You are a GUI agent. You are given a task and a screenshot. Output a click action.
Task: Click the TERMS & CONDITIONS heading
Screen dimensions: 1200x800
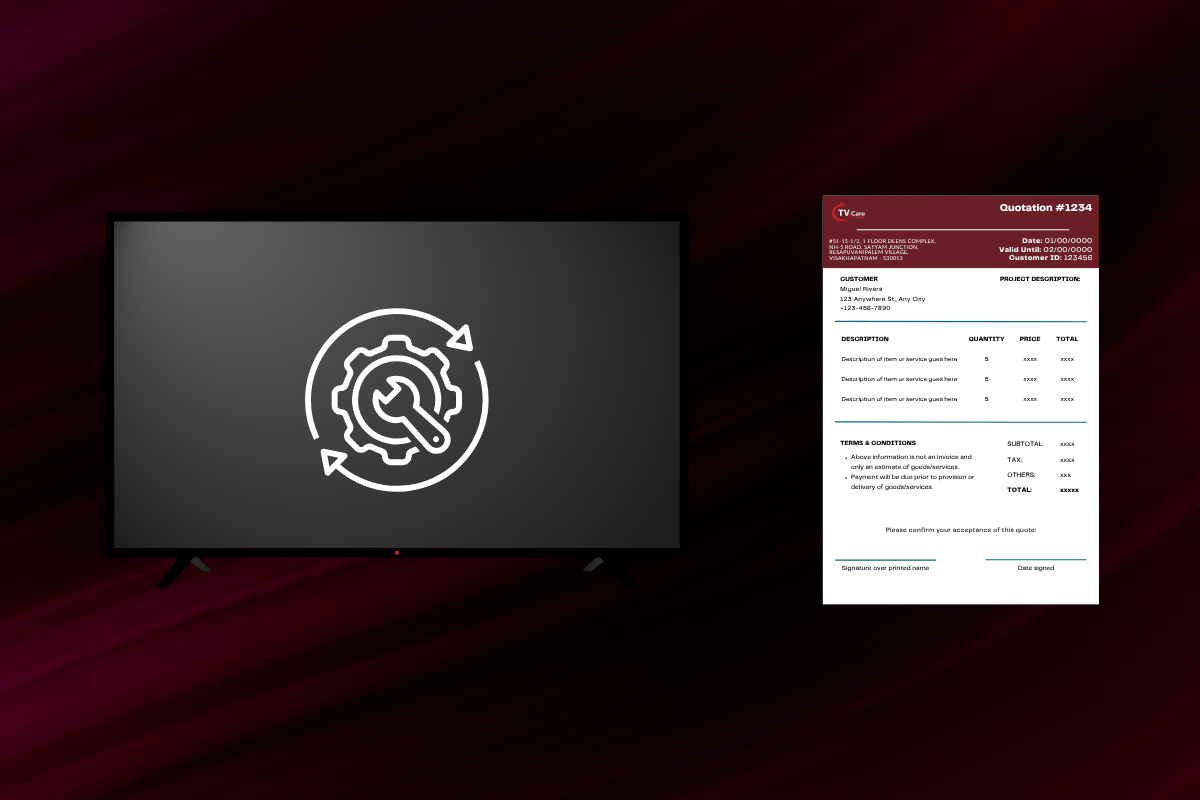878,443
